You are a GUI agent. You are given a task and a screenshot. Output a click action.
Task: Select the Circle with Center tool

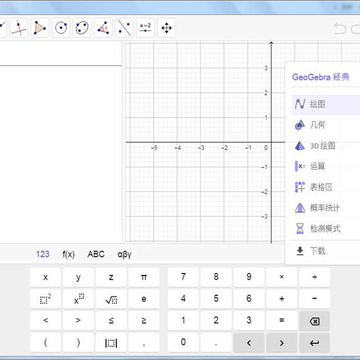click(x=61, y=28)
